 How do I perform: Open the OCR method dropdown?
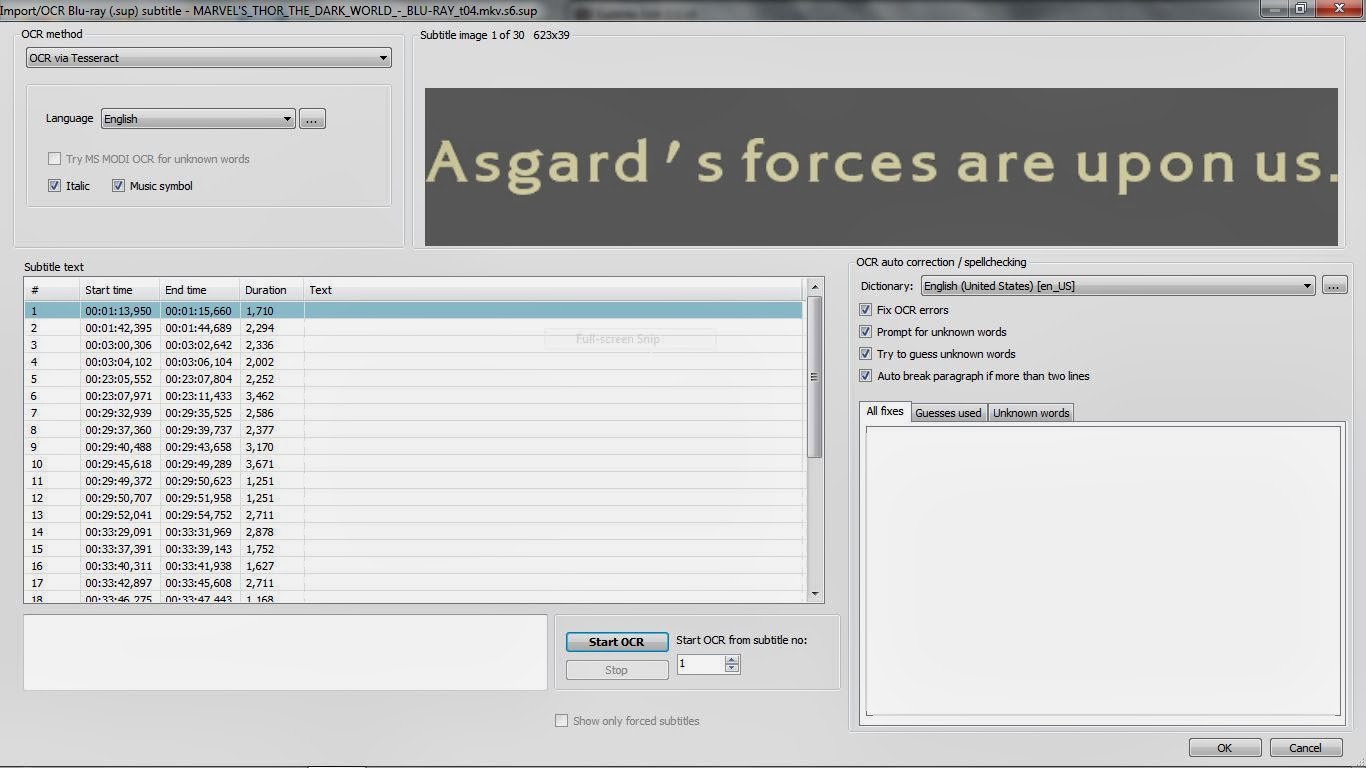208,58
